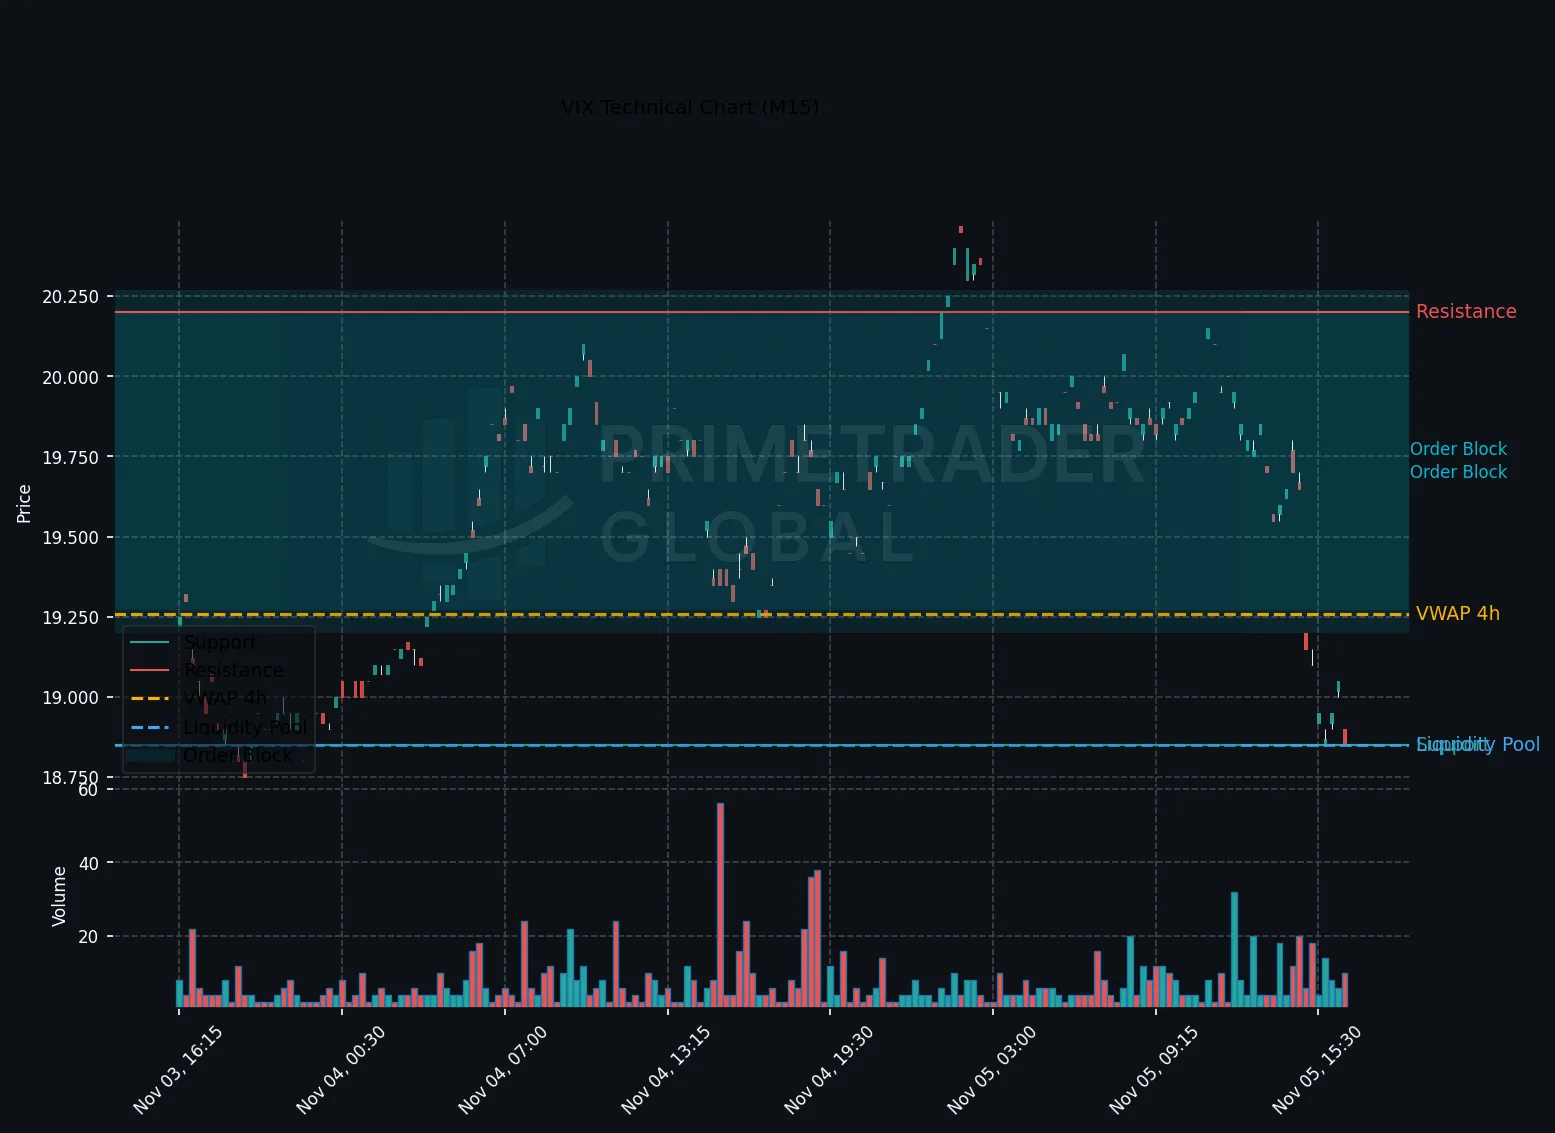Click the Nov 03, 16:15 time label

pos(178,1069)
